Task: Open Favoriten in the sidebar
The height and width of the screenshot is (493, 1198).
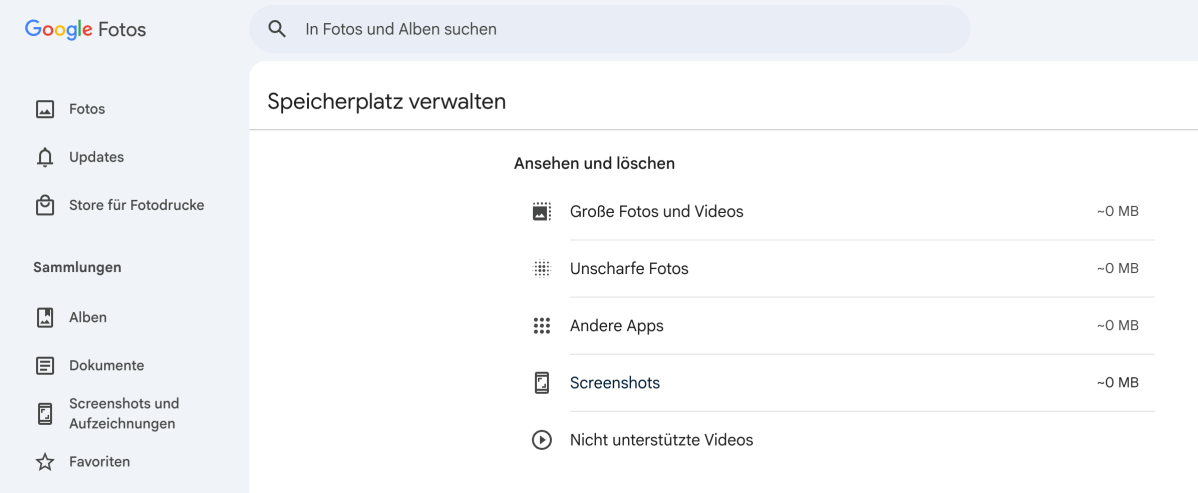Action: [x=99, y=462]
